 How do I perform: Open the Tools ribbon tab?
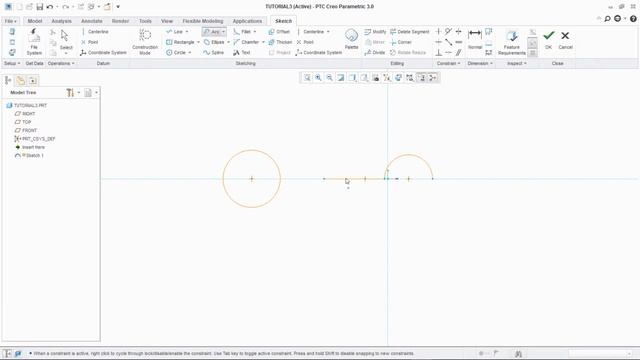point(145,21)
